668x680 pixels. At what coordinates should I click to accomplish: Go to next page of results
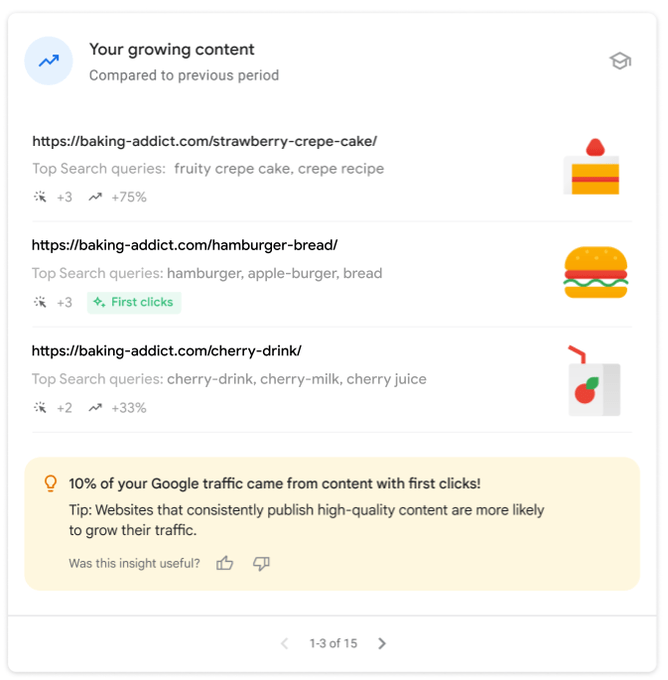(x=382, y=643)
